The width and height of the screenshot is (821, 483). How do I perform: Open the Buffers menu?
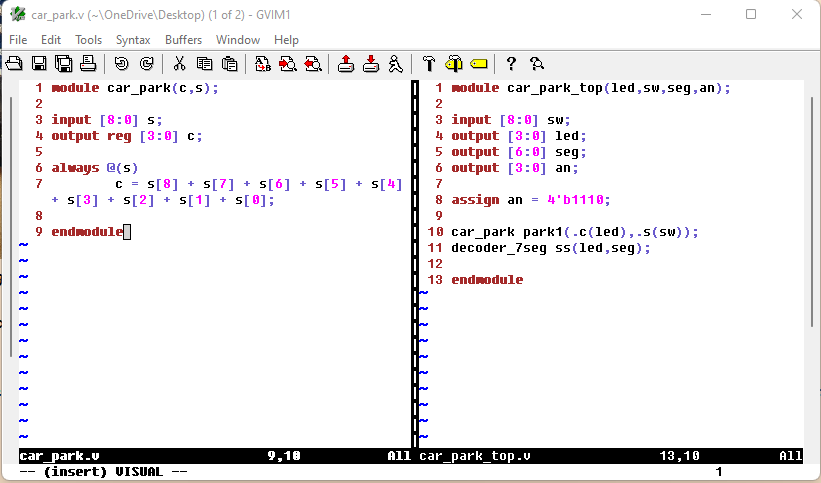(x=183, y=40)
